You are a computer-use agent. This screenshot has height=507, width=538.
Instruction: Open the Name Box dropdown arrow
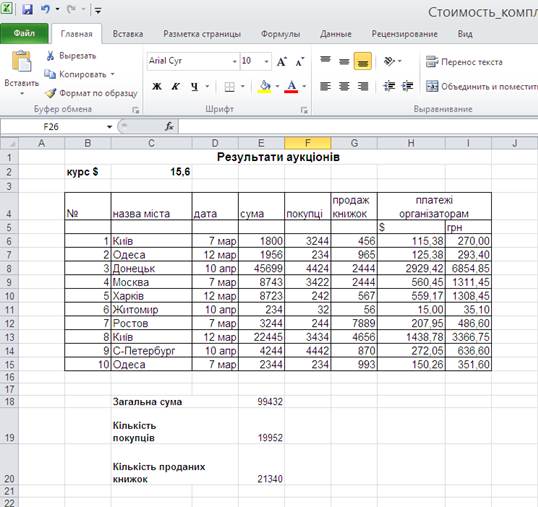109,127
